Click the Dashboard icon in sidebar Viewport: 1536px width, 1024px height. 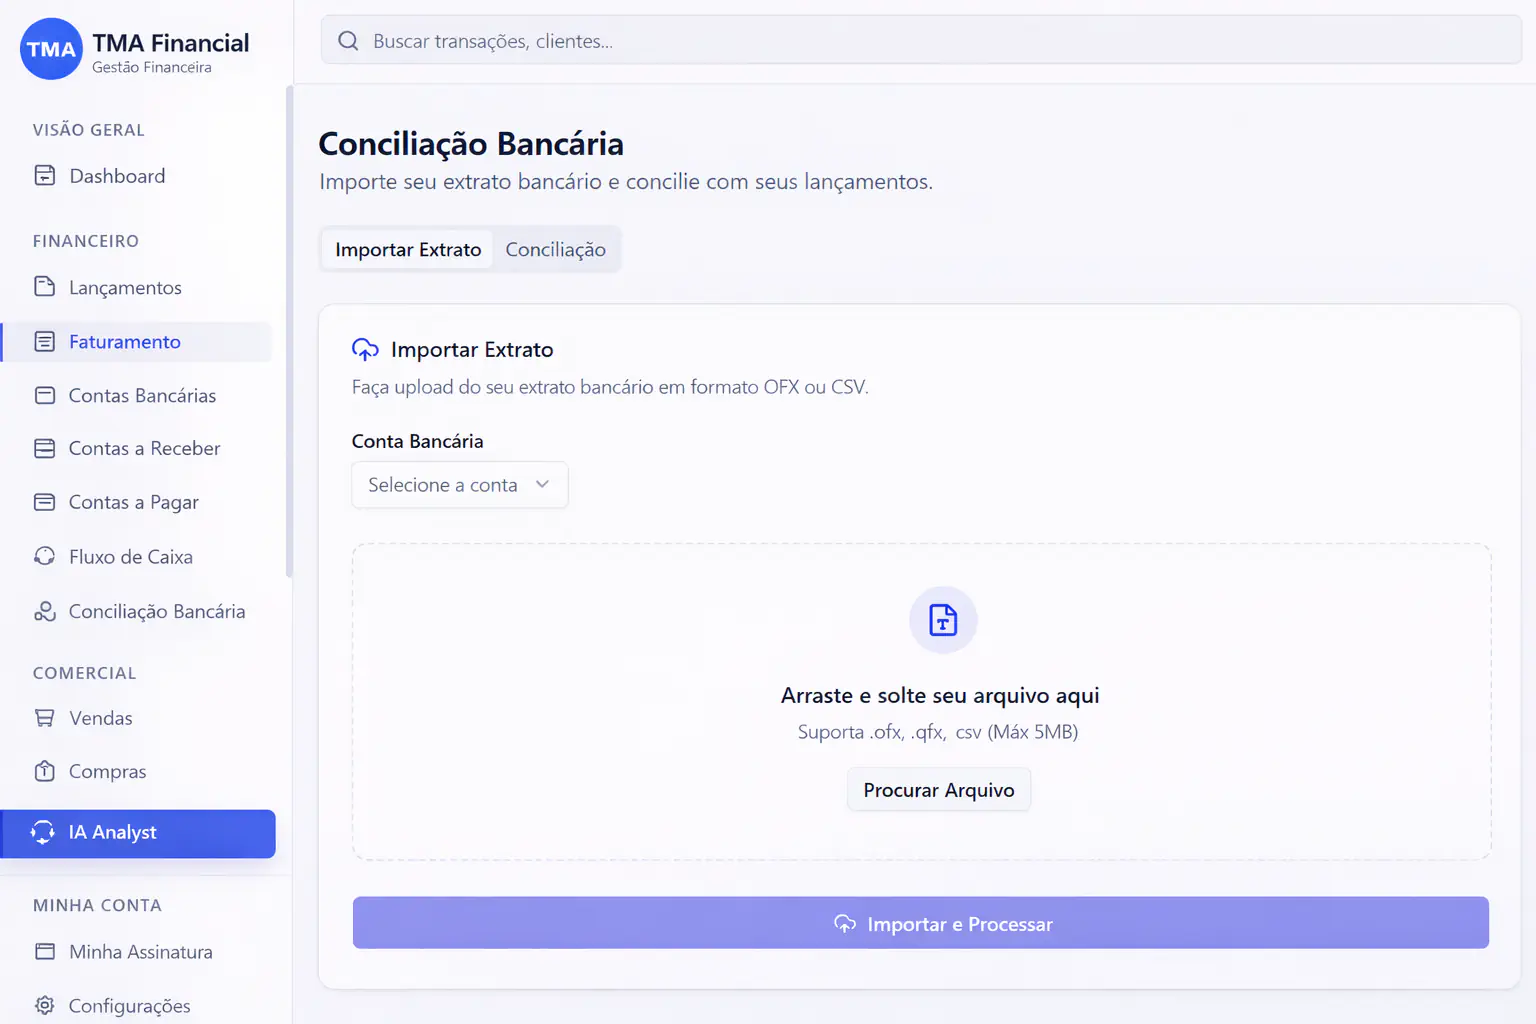click(x=45, y=176)
